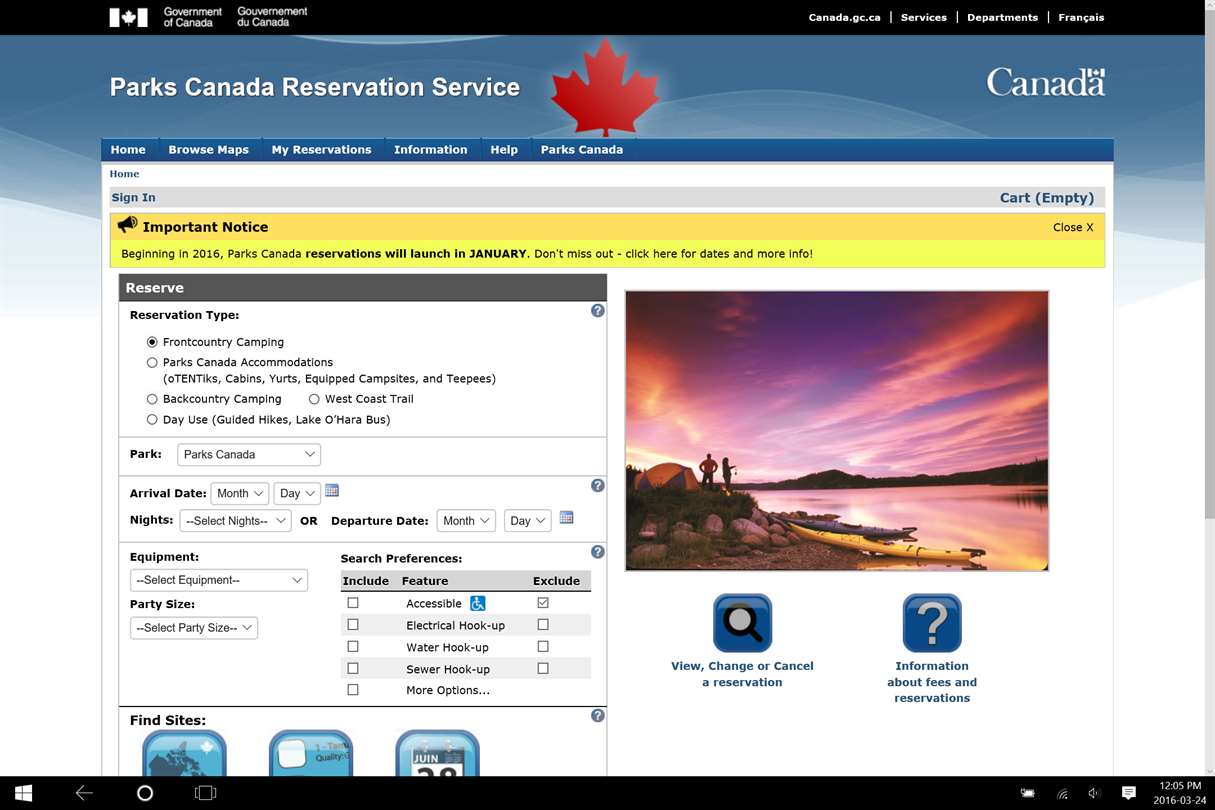Open the Information navigation tab
The image size is (1215, 810).
431,150
